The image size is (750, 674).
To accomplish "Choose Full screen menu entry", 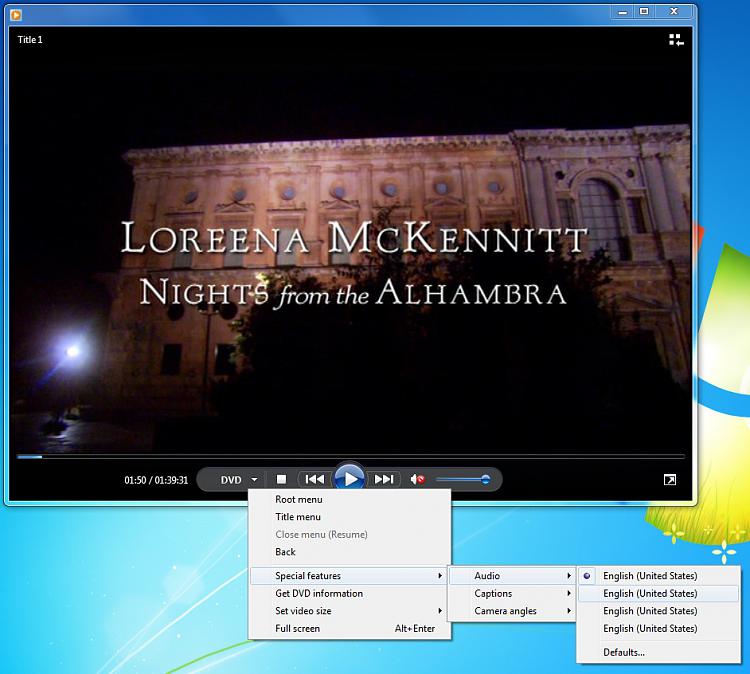I will click(350, 629).
